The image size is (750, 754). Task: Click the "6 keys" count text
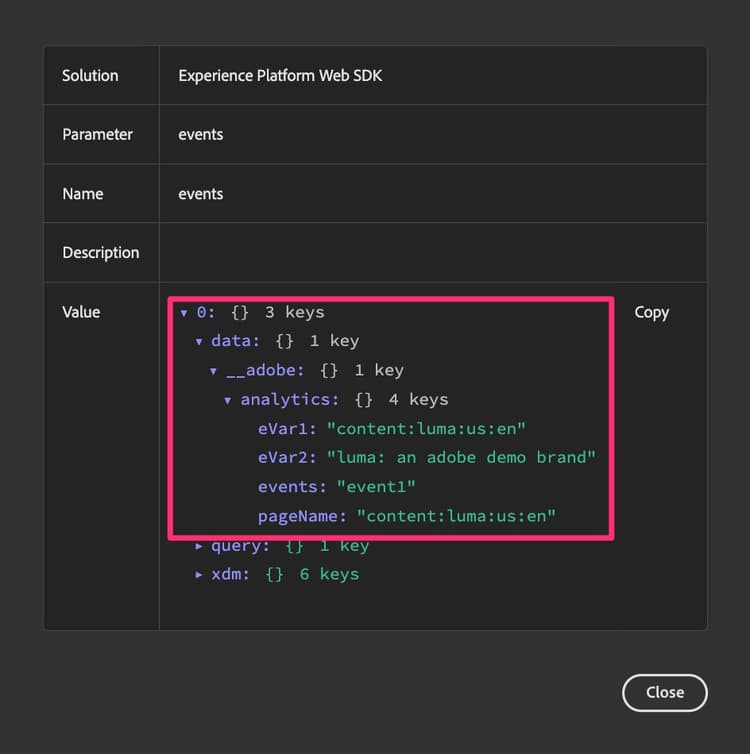(x=329, y=574)
